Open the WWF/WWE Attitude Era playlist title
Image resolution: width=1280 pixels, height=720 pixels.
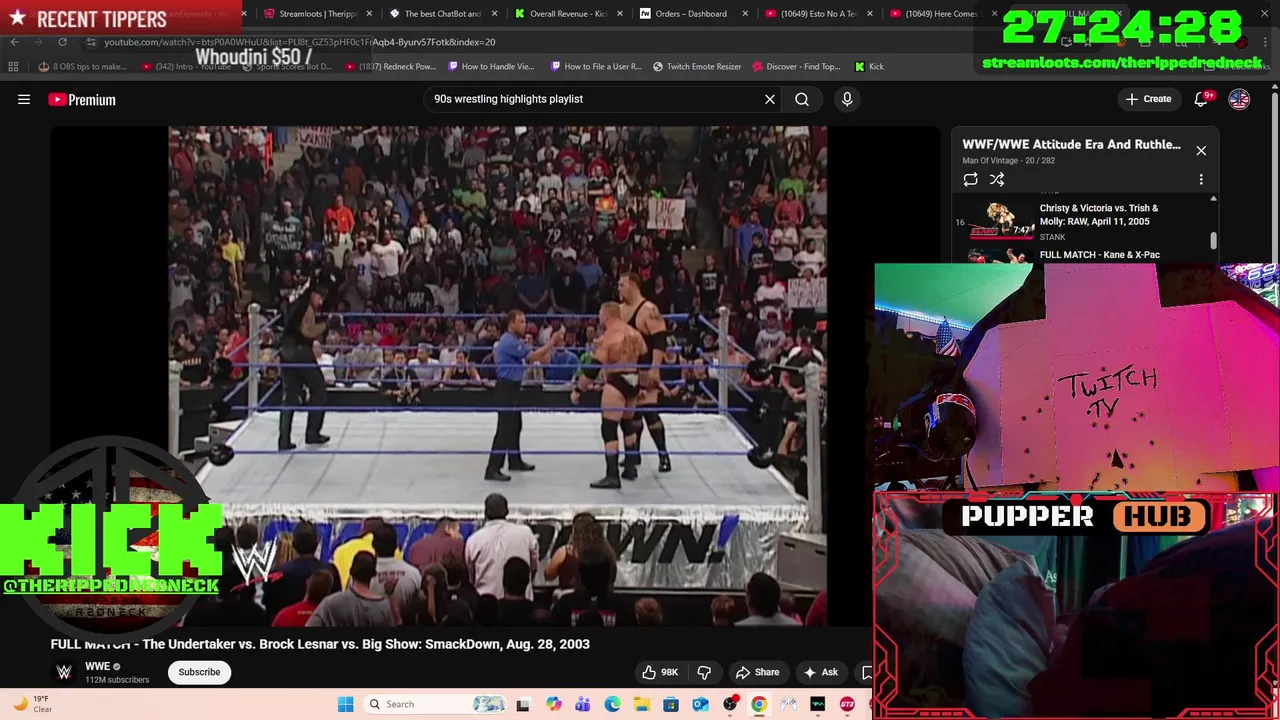pyautogui.click(x=1071, y=144)
